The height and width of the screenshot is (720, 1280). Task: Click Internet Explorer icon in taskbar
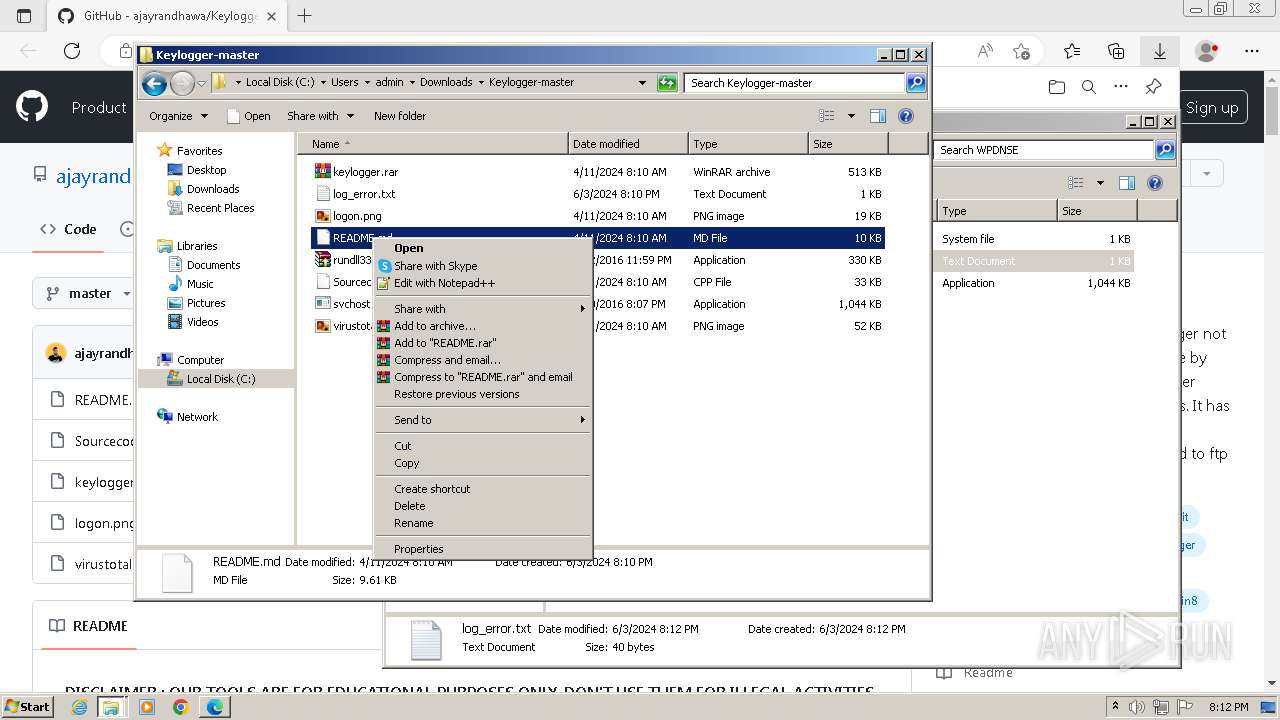pyautogui.click(x=79, y=707)
